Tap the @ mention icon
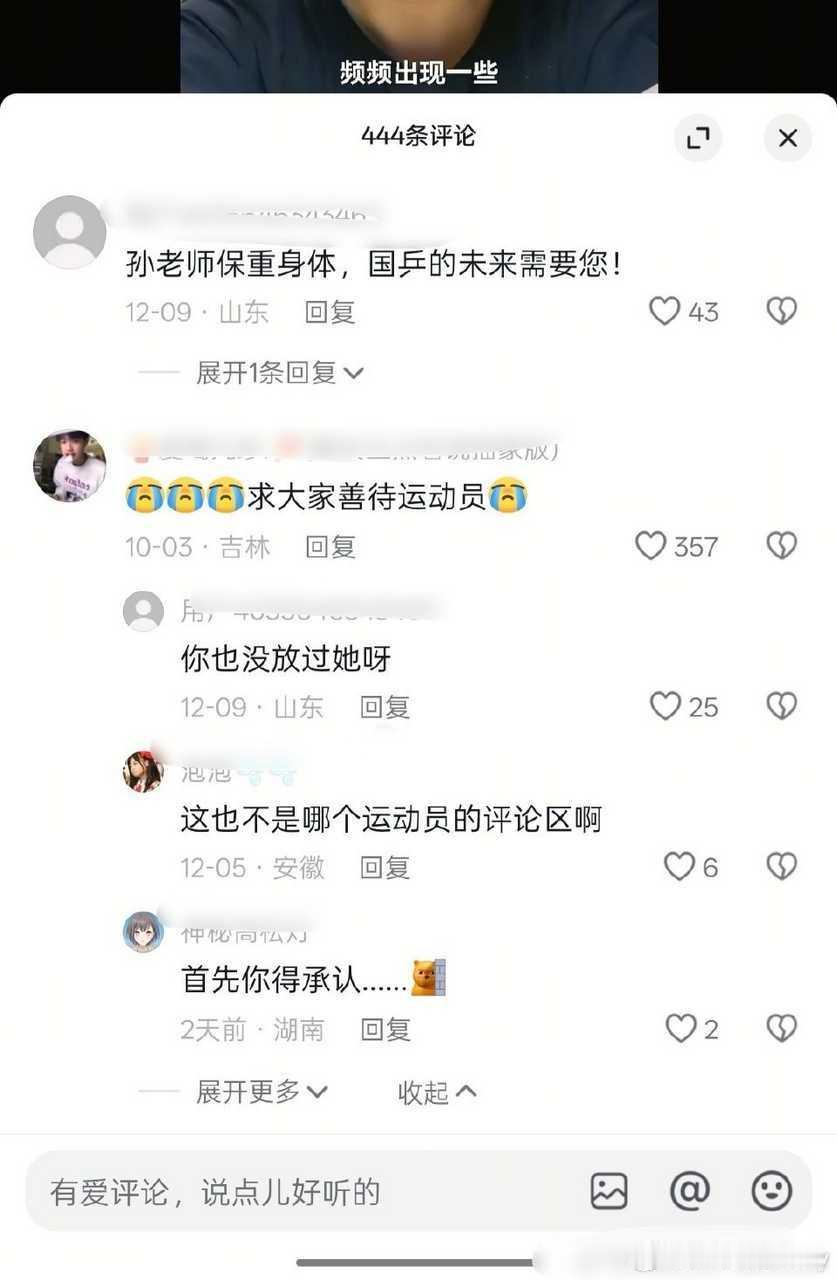 pos(689,1191)
